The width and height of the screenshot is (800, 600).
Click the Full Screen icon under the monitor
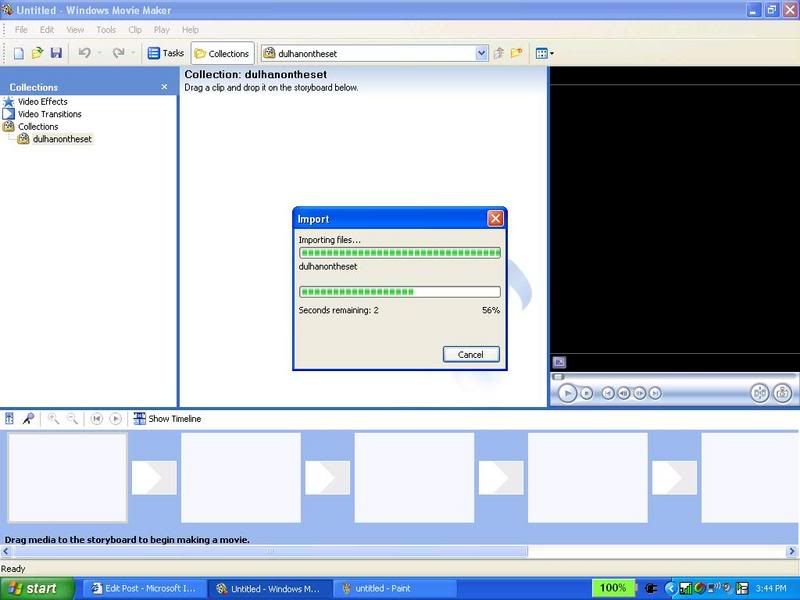click(559, 362)
